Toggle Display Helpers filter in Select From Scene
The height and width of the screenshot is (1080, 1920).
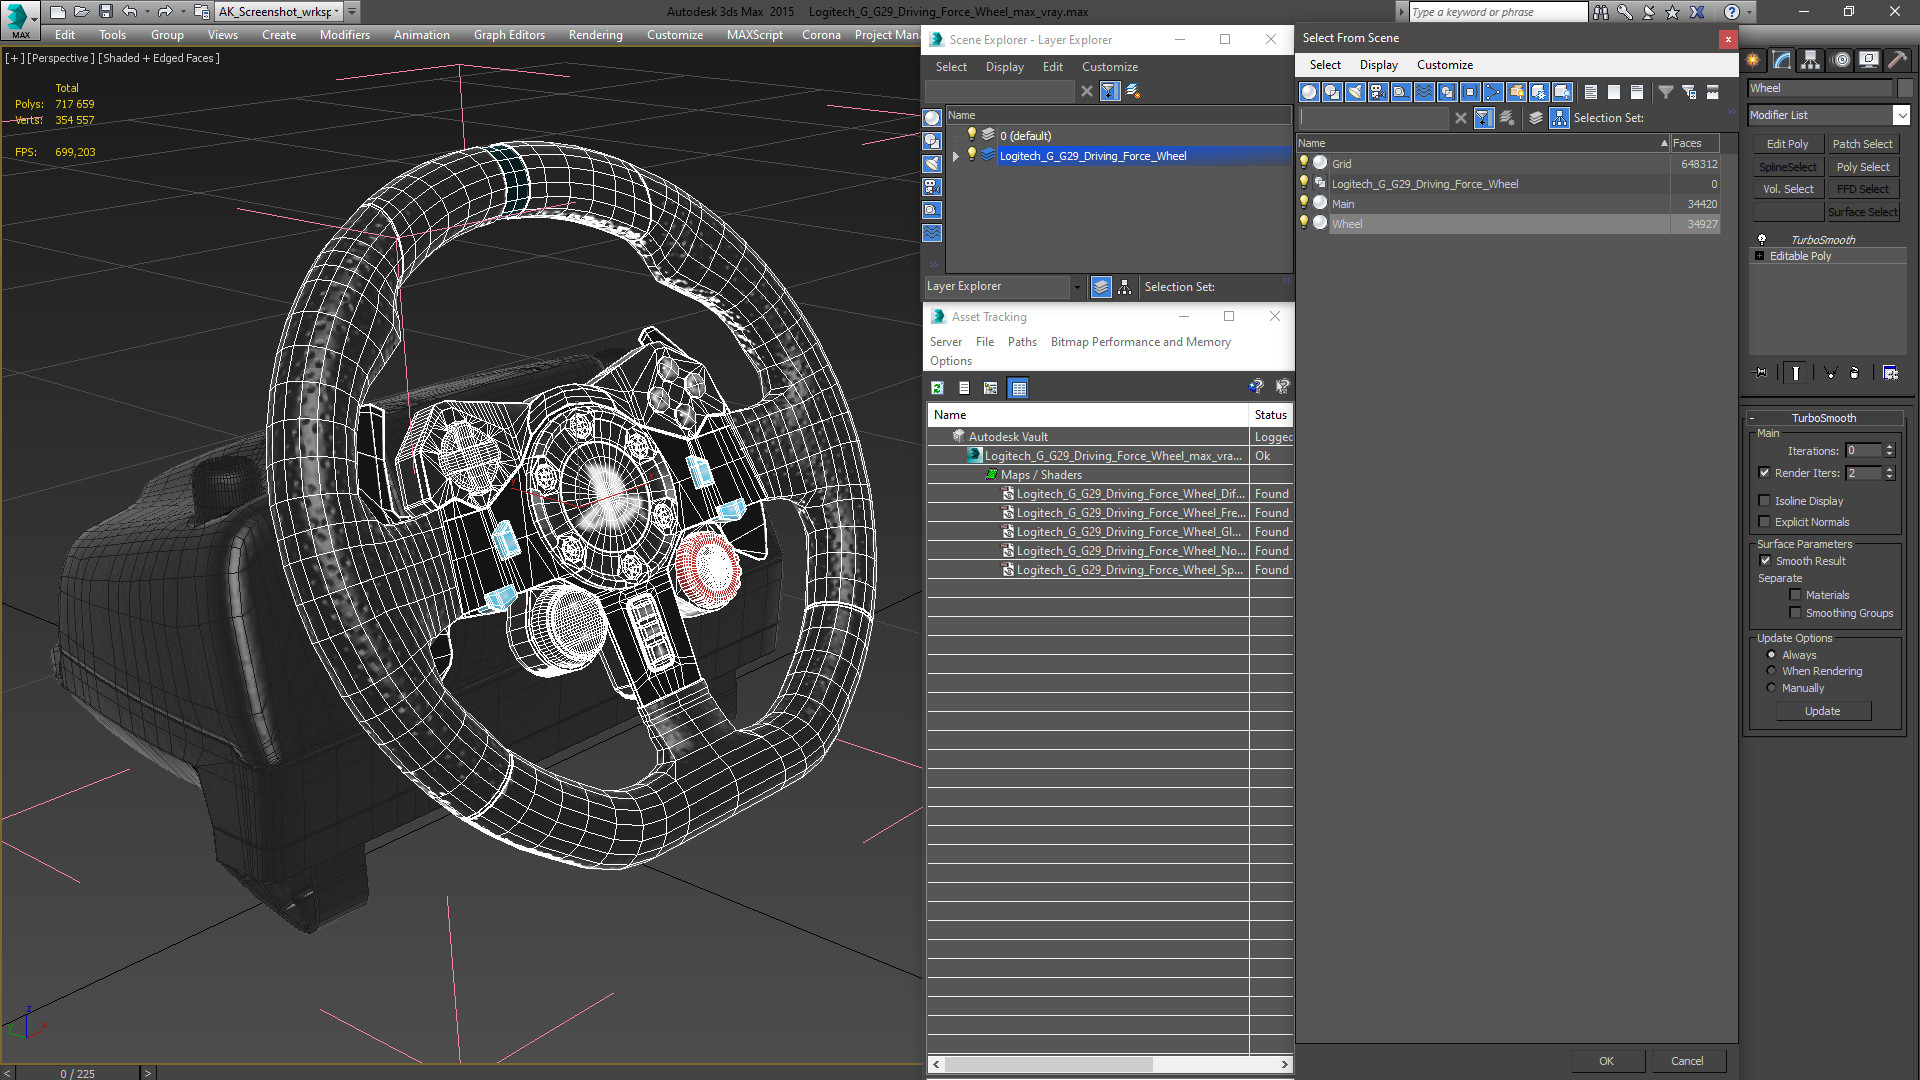[x=1401, y=92]
